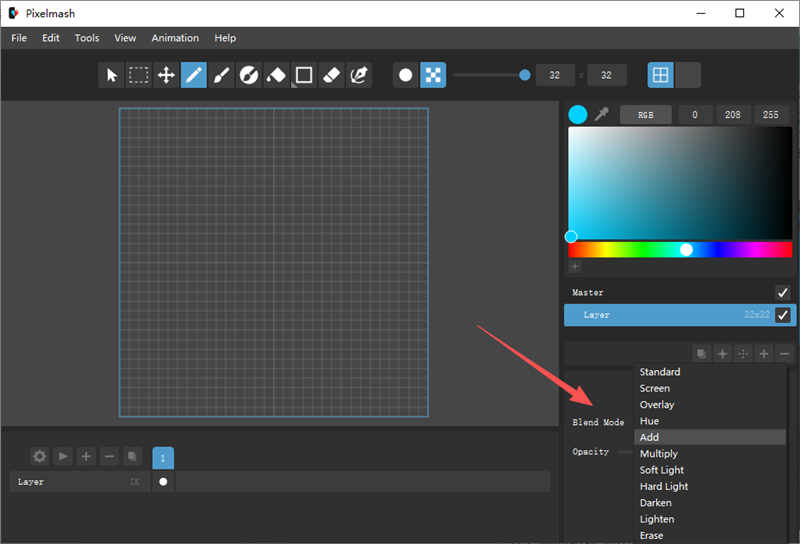Screen dimensions: 800x544
Task: Click first plus icon in layers toolbar
Action: click(x=722, y=354)
